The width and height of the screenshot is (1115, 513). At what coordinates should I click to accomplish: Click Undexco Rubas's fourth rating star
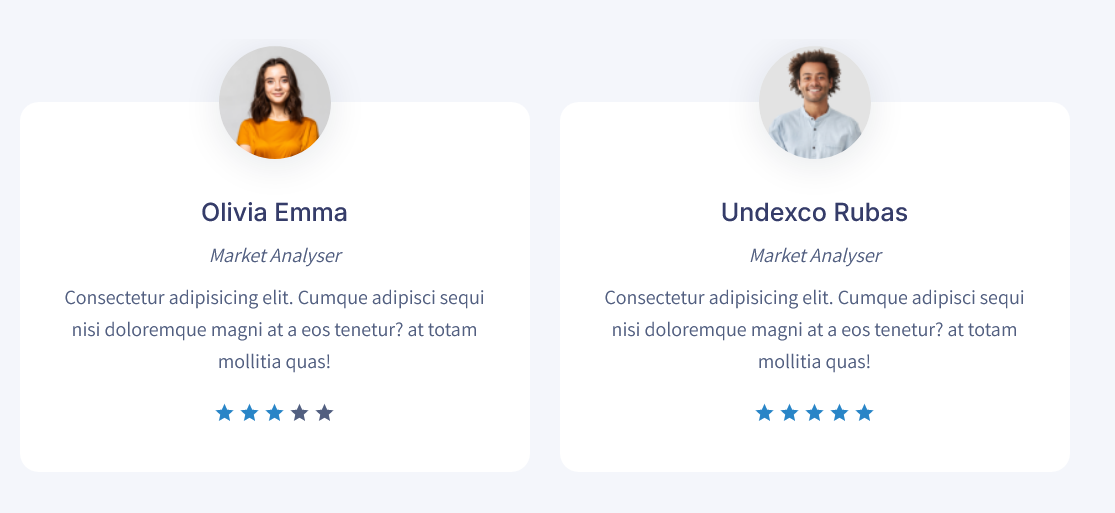pyautogui.click(x=839, y=413)
